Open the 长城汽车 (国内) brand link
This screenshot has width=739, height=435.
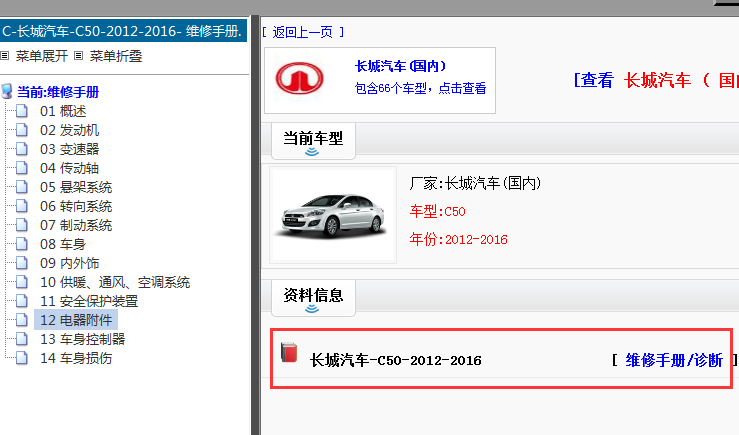[400, 66]
